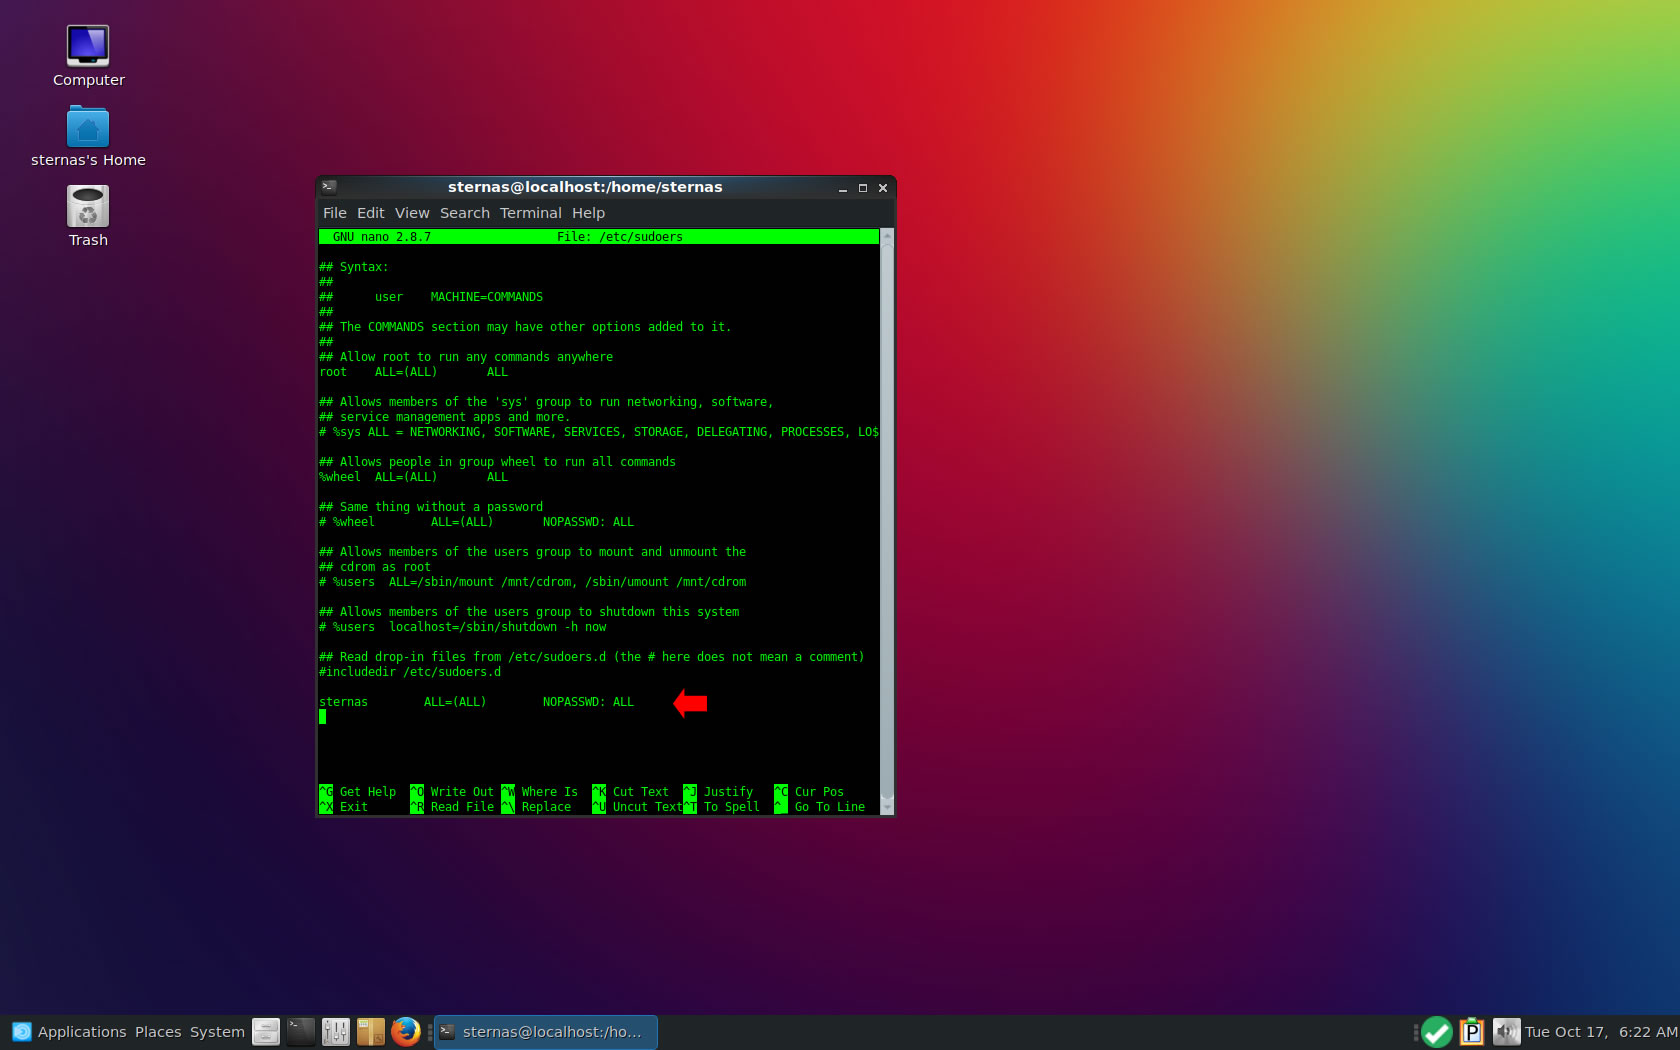The height and width of the screenshot is (1050, 1680).
Task: Select the sternas@localhost taskbar window button
Action: pos(546,1032)
